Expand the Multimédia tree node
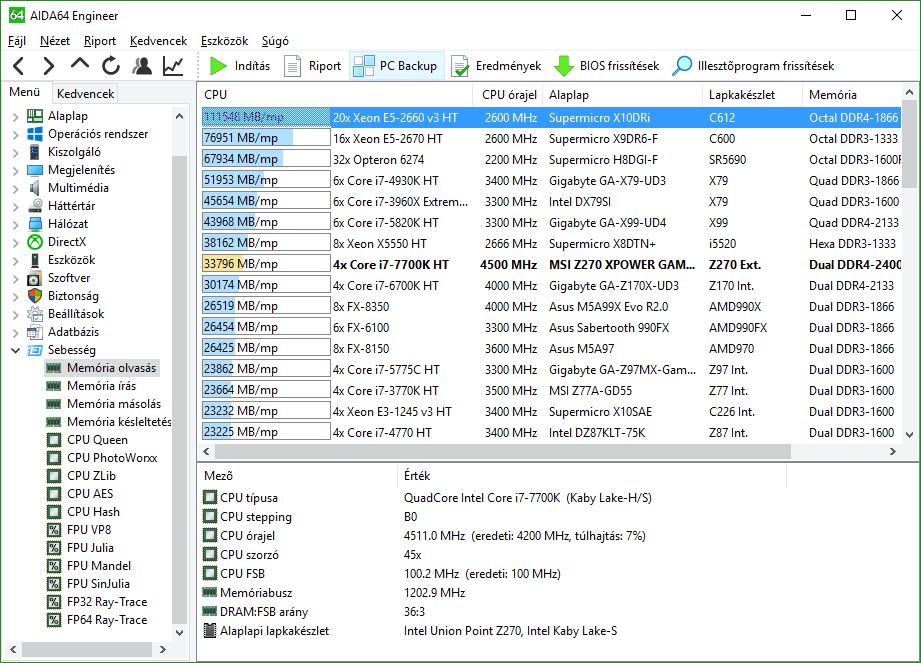 pyautogui.click(x=15, y=188)
